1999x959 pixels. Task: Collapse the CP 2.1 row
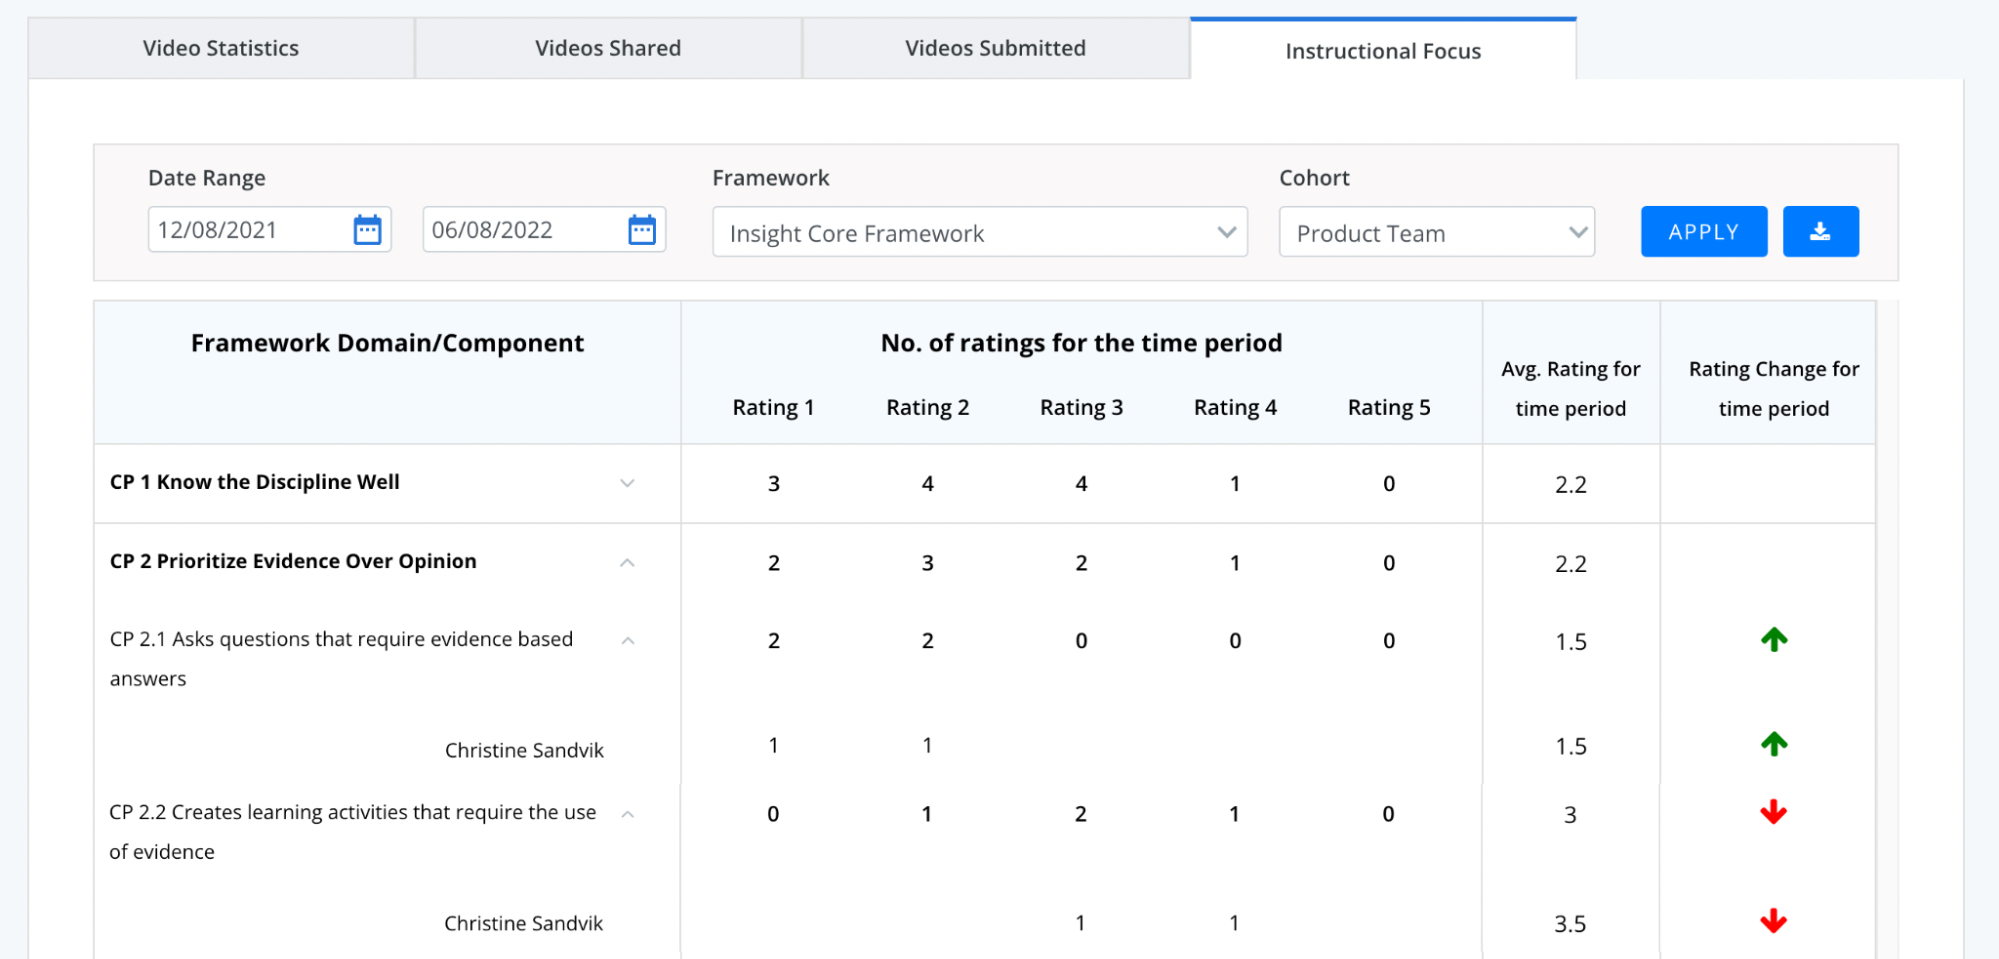click(628, 640)
